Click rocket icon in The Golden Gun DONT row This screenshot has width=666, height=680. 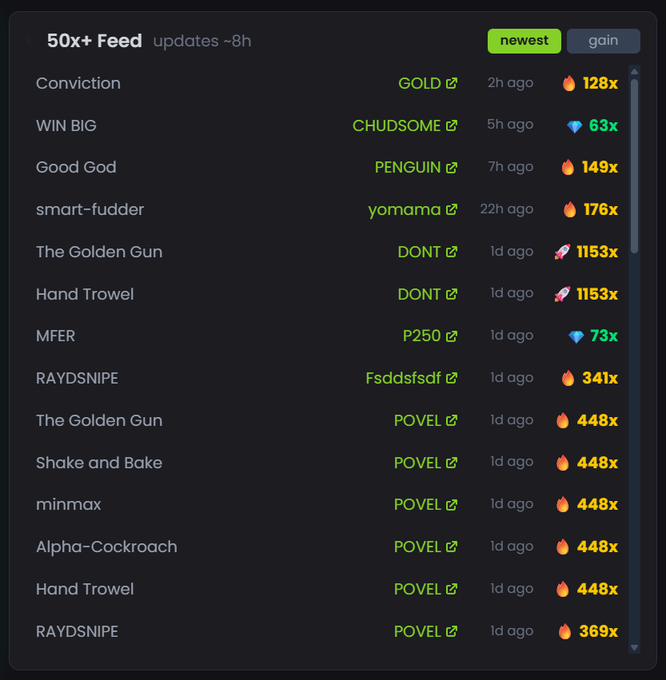pyautogui.click(x=562, y=252)
